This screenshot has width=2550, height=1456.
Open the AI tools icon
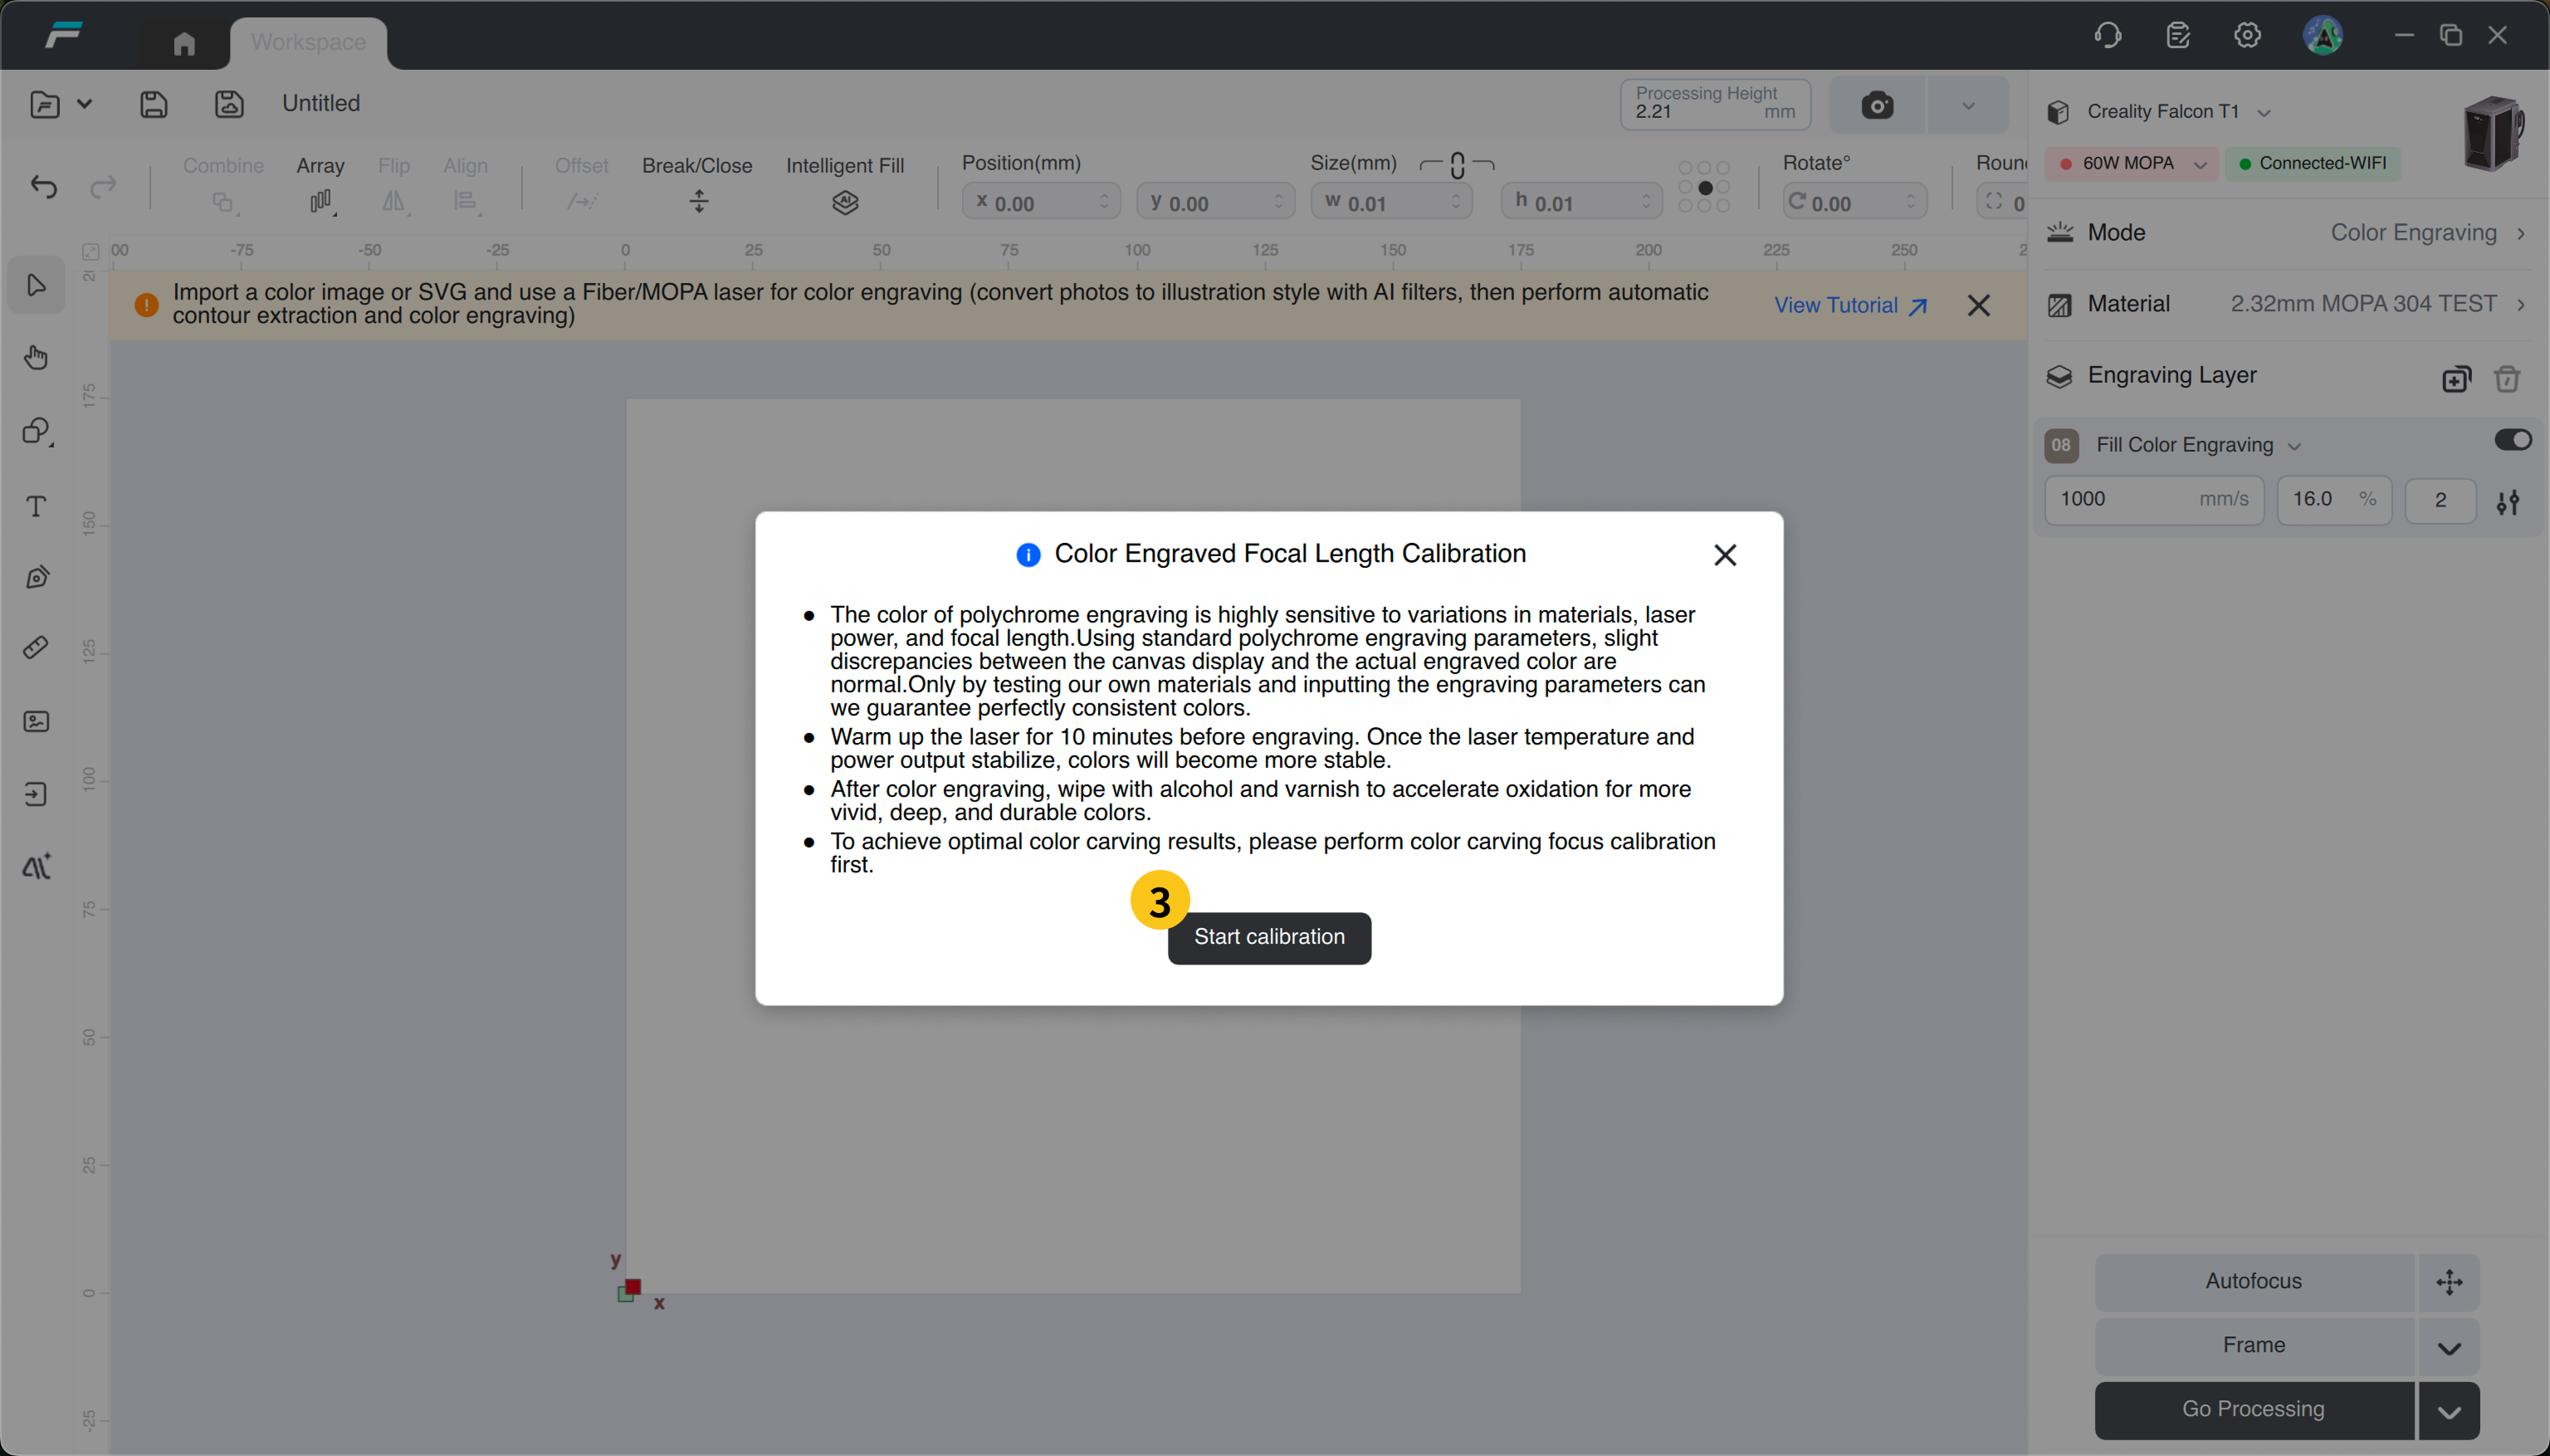[37, 867]
